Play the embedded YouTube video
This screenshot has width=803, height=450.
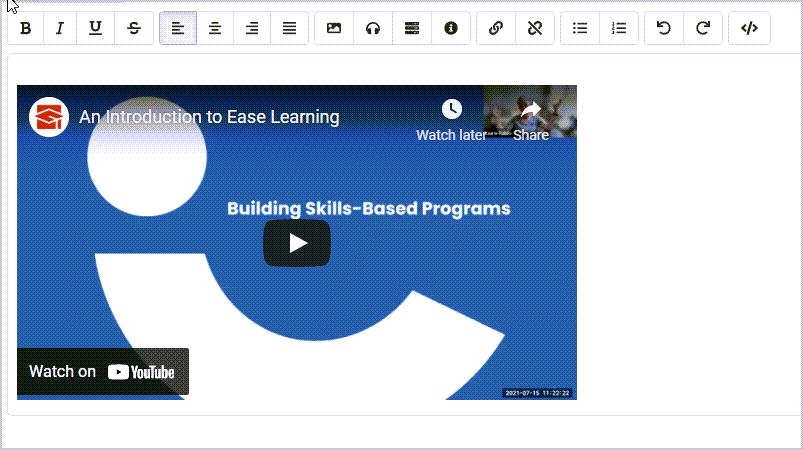297,243
